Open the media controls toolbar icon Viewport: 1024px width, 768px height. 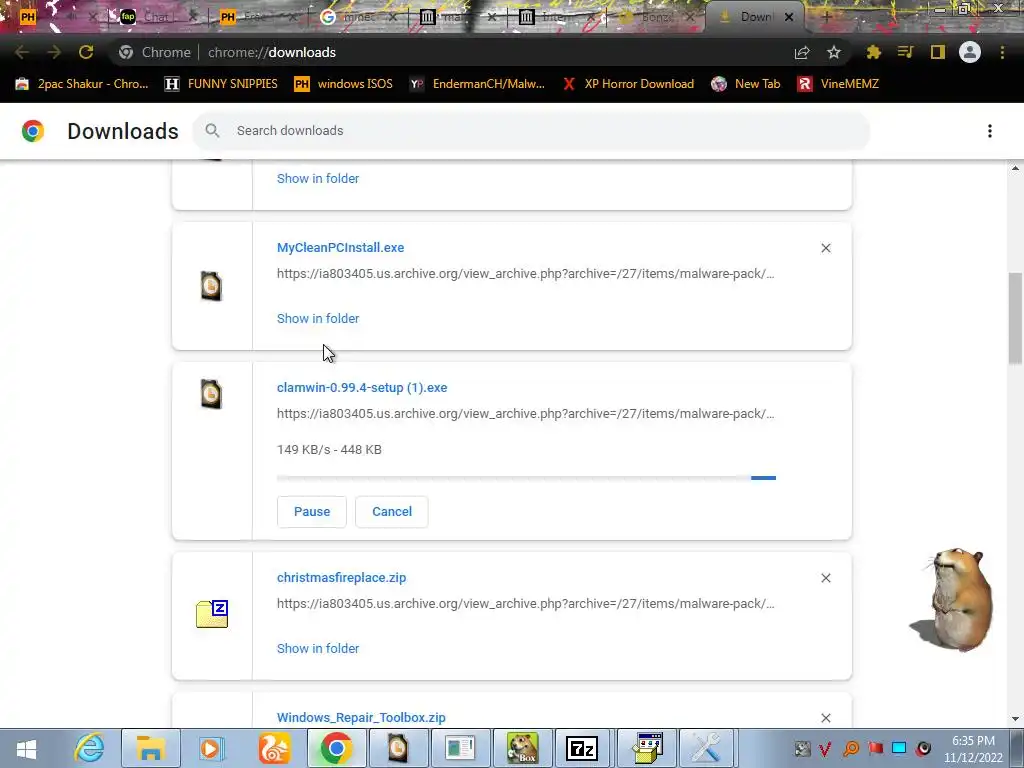tap(905, 52)
